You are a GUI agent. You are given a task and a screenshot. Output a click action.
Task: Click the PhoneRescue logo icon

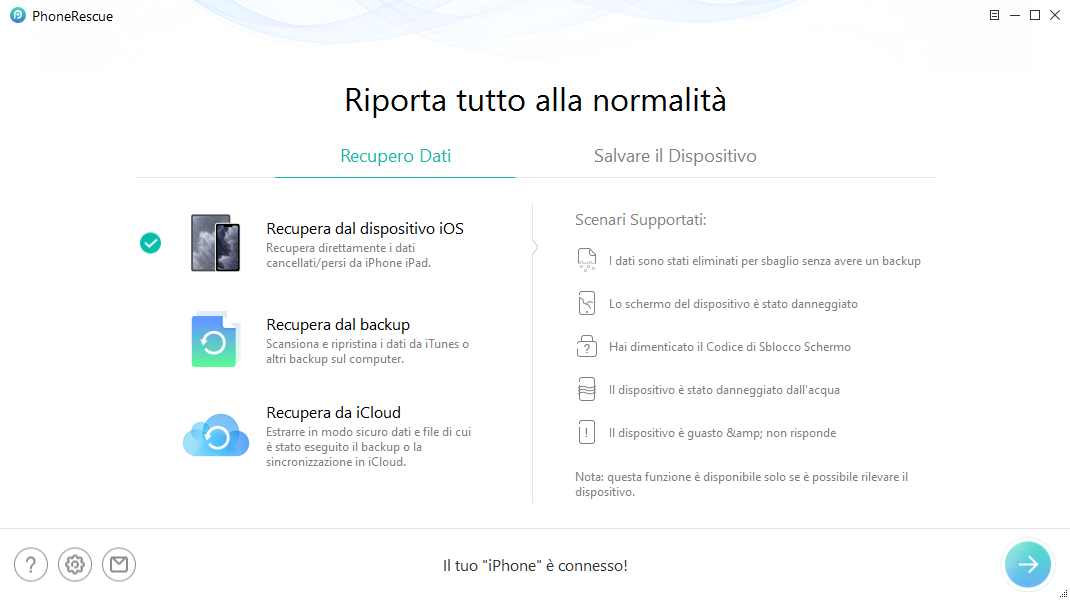(17, 16)
